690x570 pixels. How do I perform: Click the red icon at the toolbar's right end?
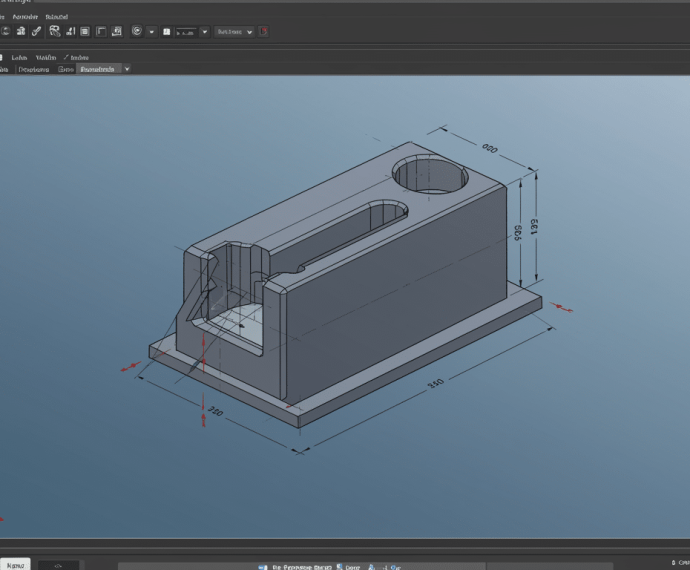point(264,31)
